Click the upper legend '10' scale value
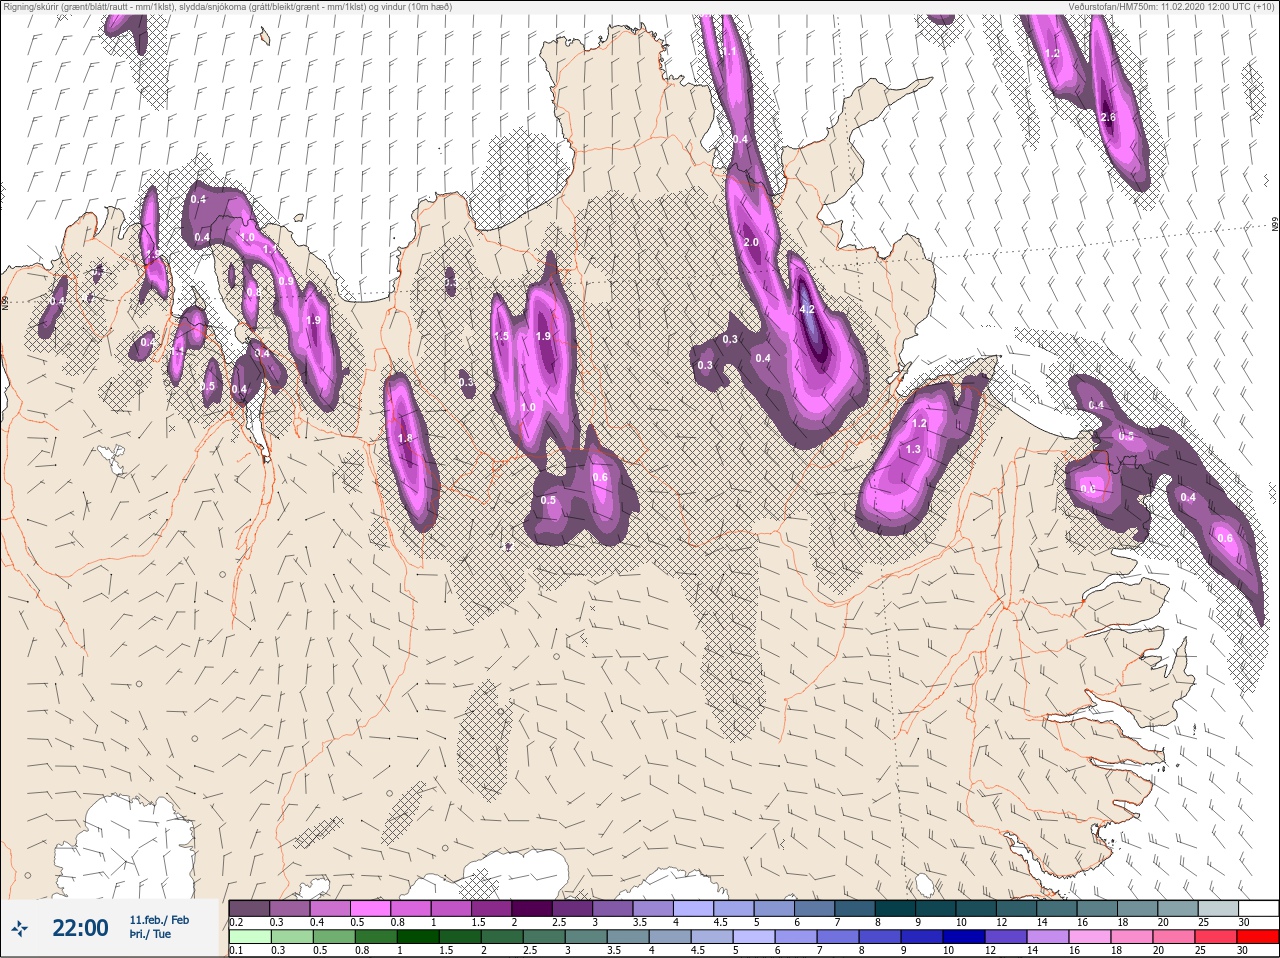Image resolution: width=1280 pixels, height=958 pixels. (960, 922)
